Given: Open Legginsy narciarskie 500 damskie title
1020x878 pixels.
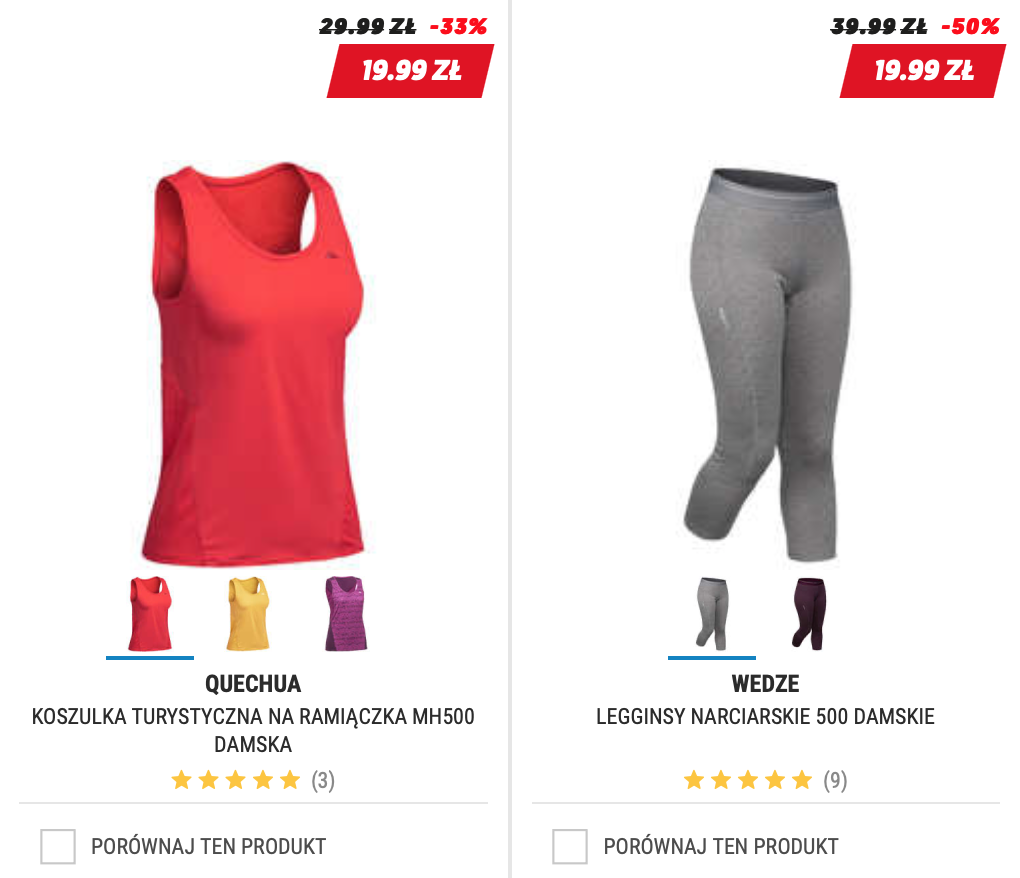Looking at the screenshot, I should (766, 717).
